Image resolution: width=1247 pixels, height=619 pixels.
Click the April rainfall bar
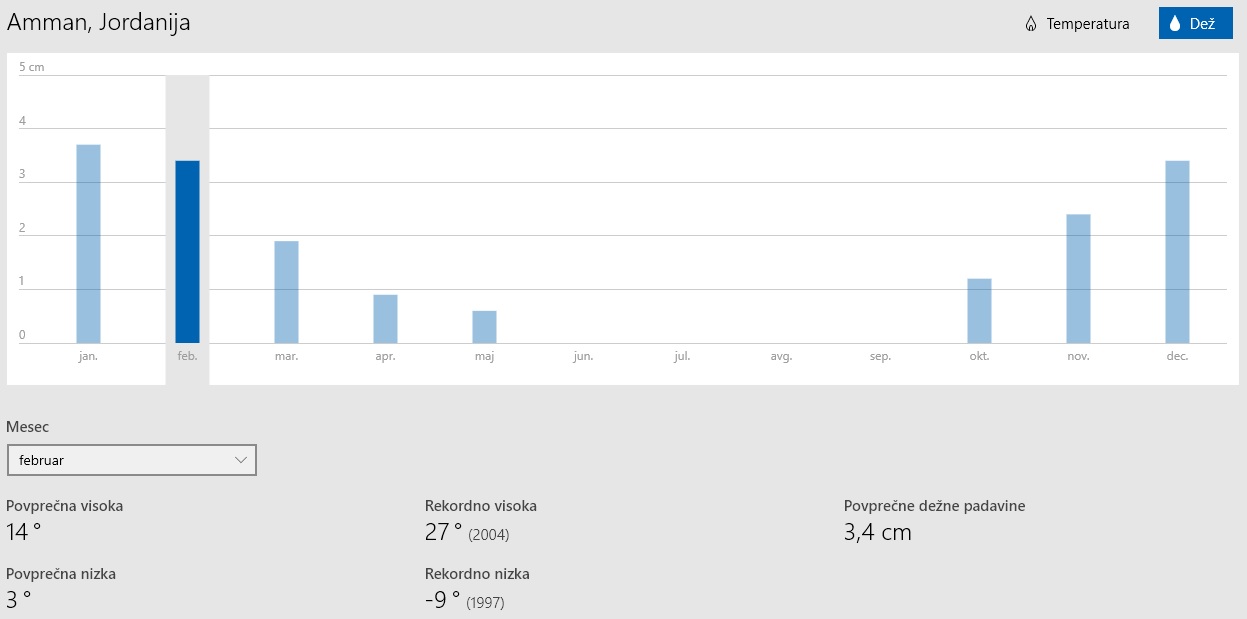tap(385, 319)
